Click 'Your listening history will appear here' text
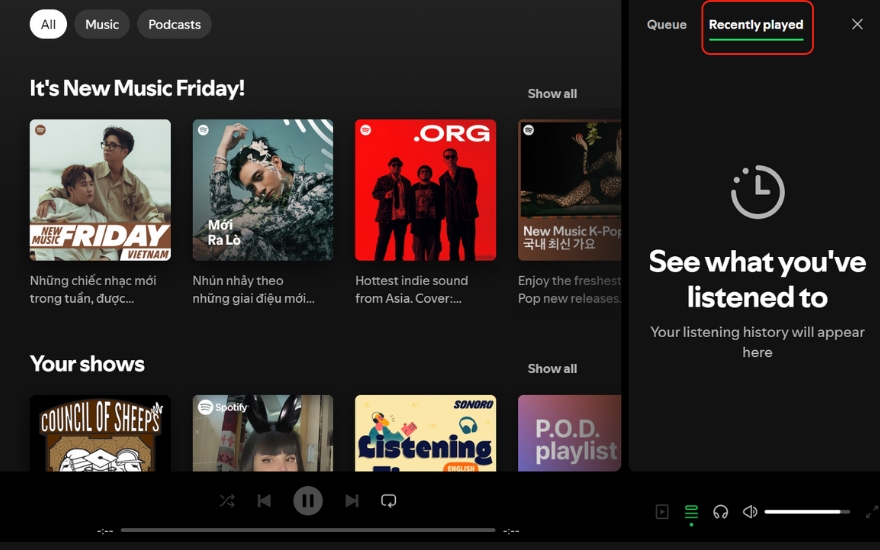The height and width of the screenshot is (550, 880). pyautogui.click(x=758, y=342)
